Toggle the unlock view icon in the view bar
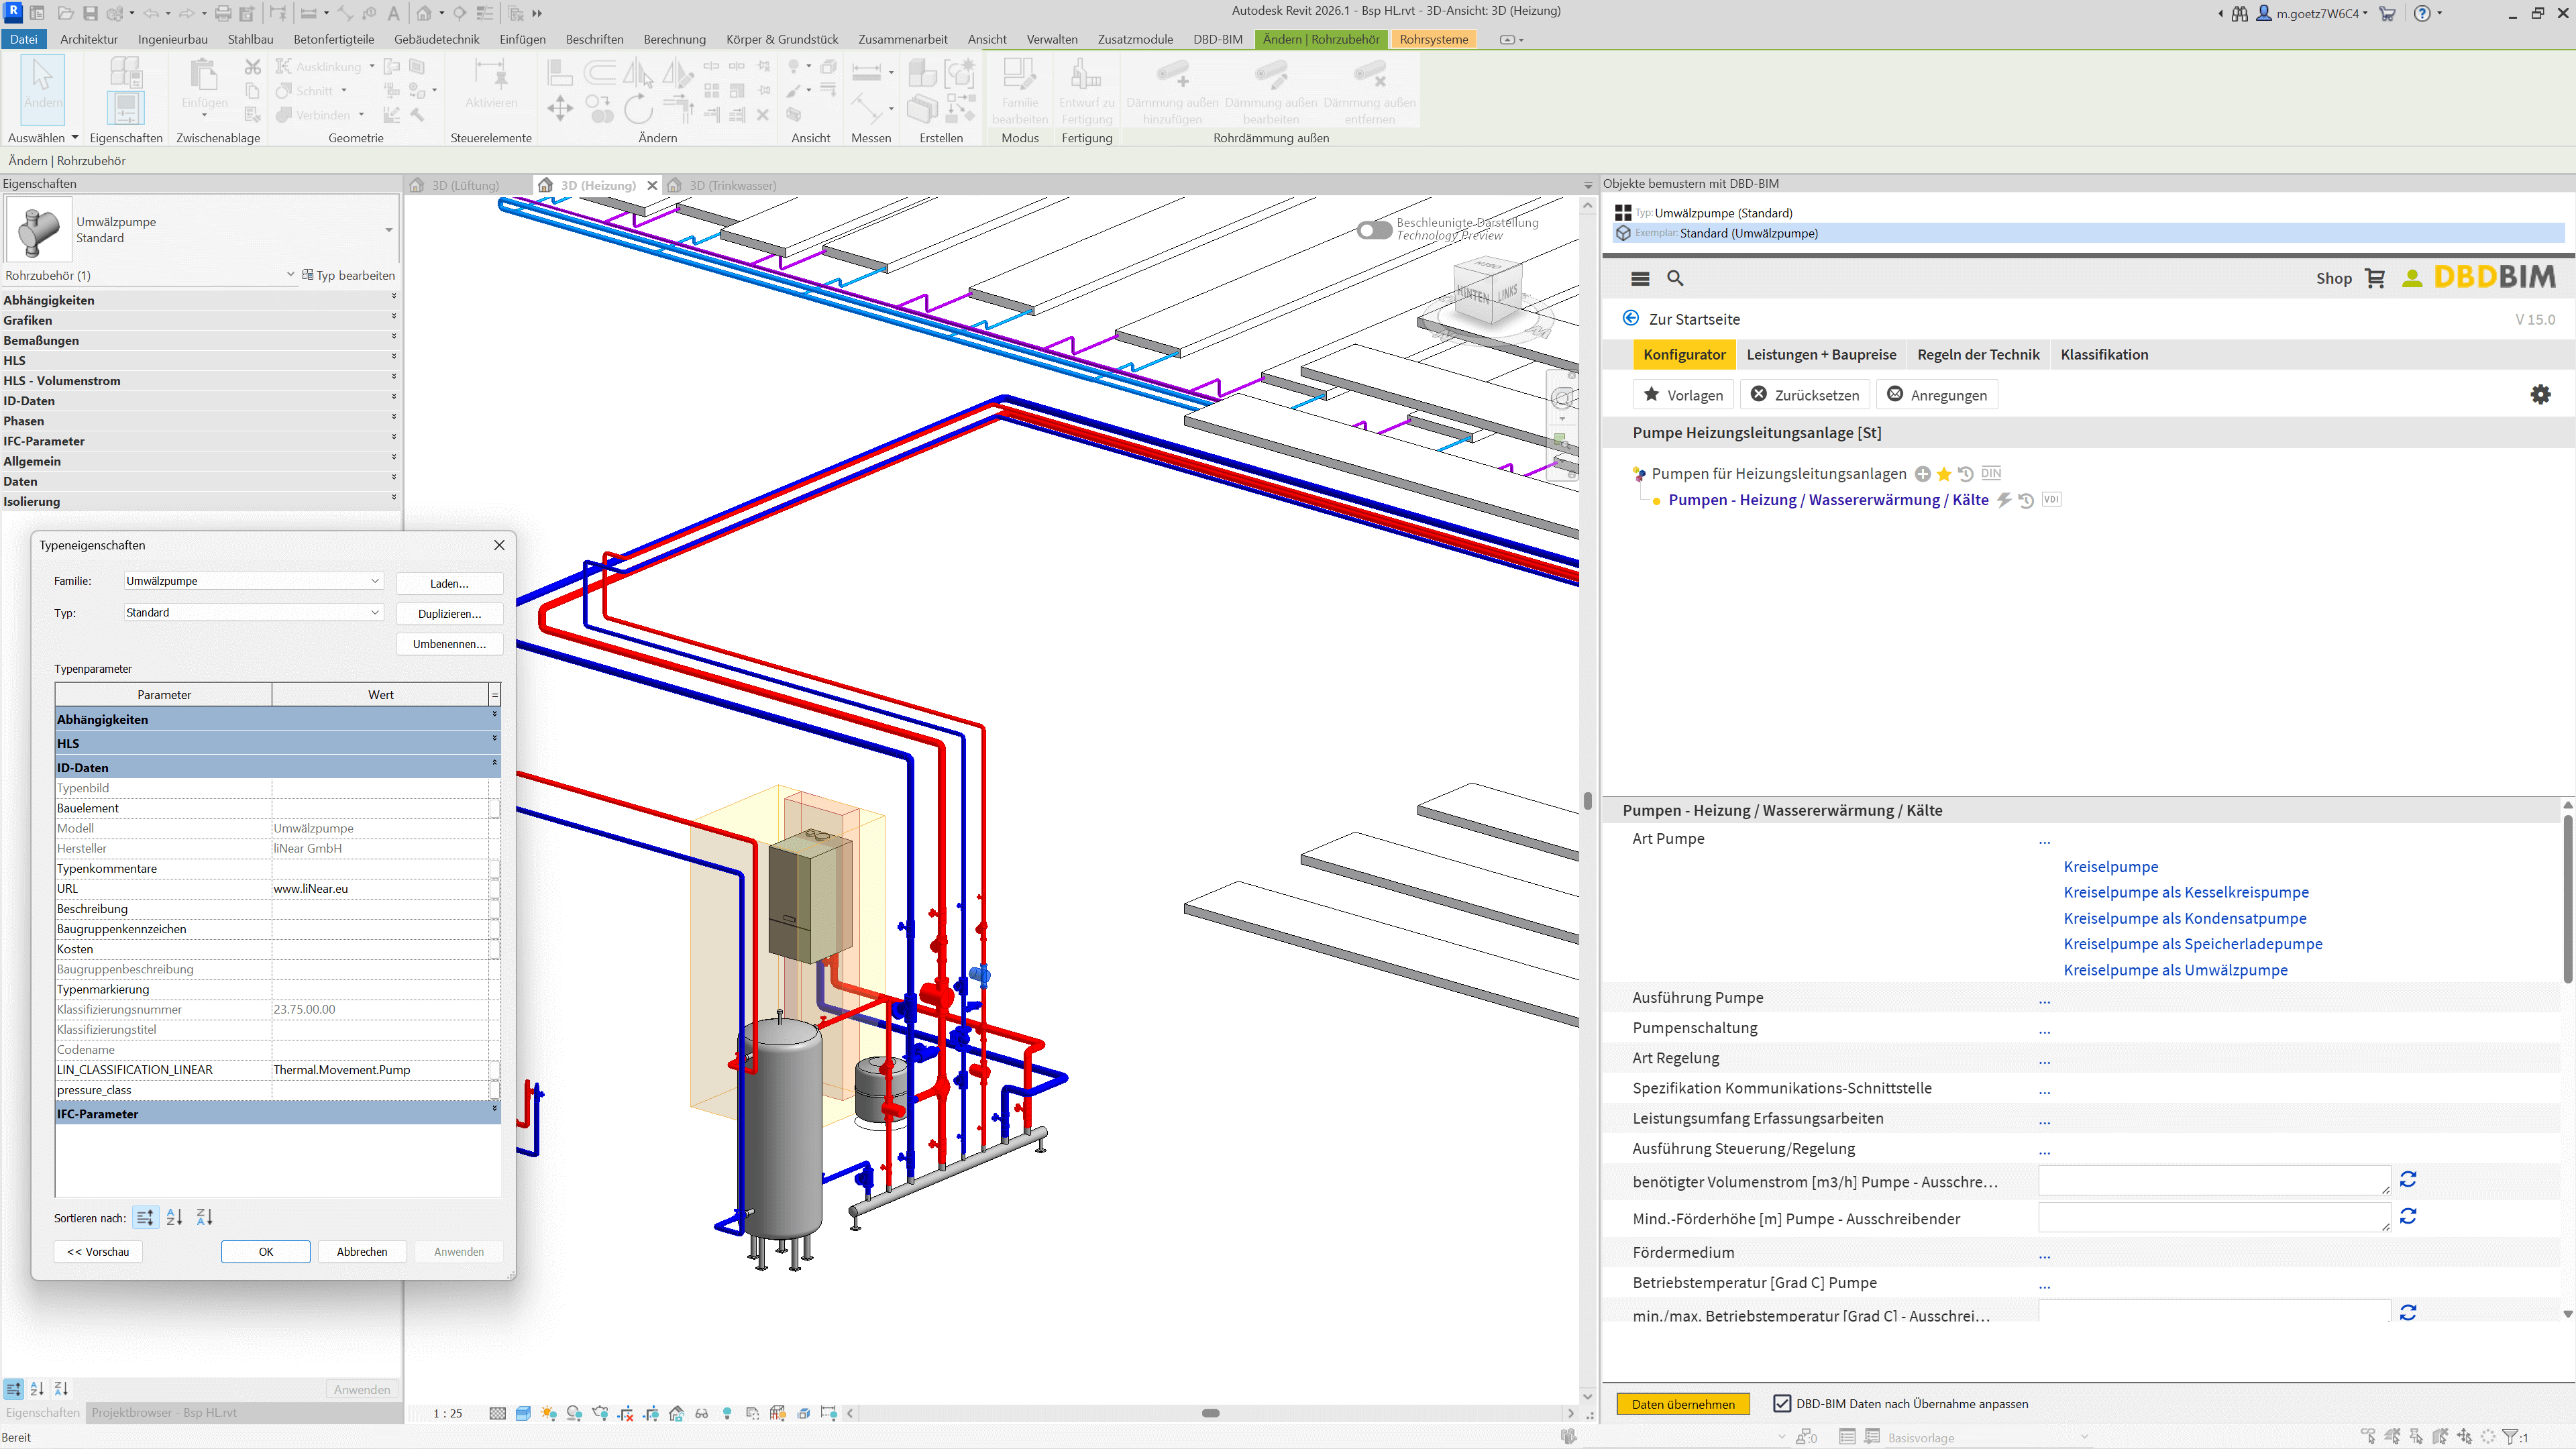The width and height of the screenshot is (2576, 1449). [x=677, y=1413]
